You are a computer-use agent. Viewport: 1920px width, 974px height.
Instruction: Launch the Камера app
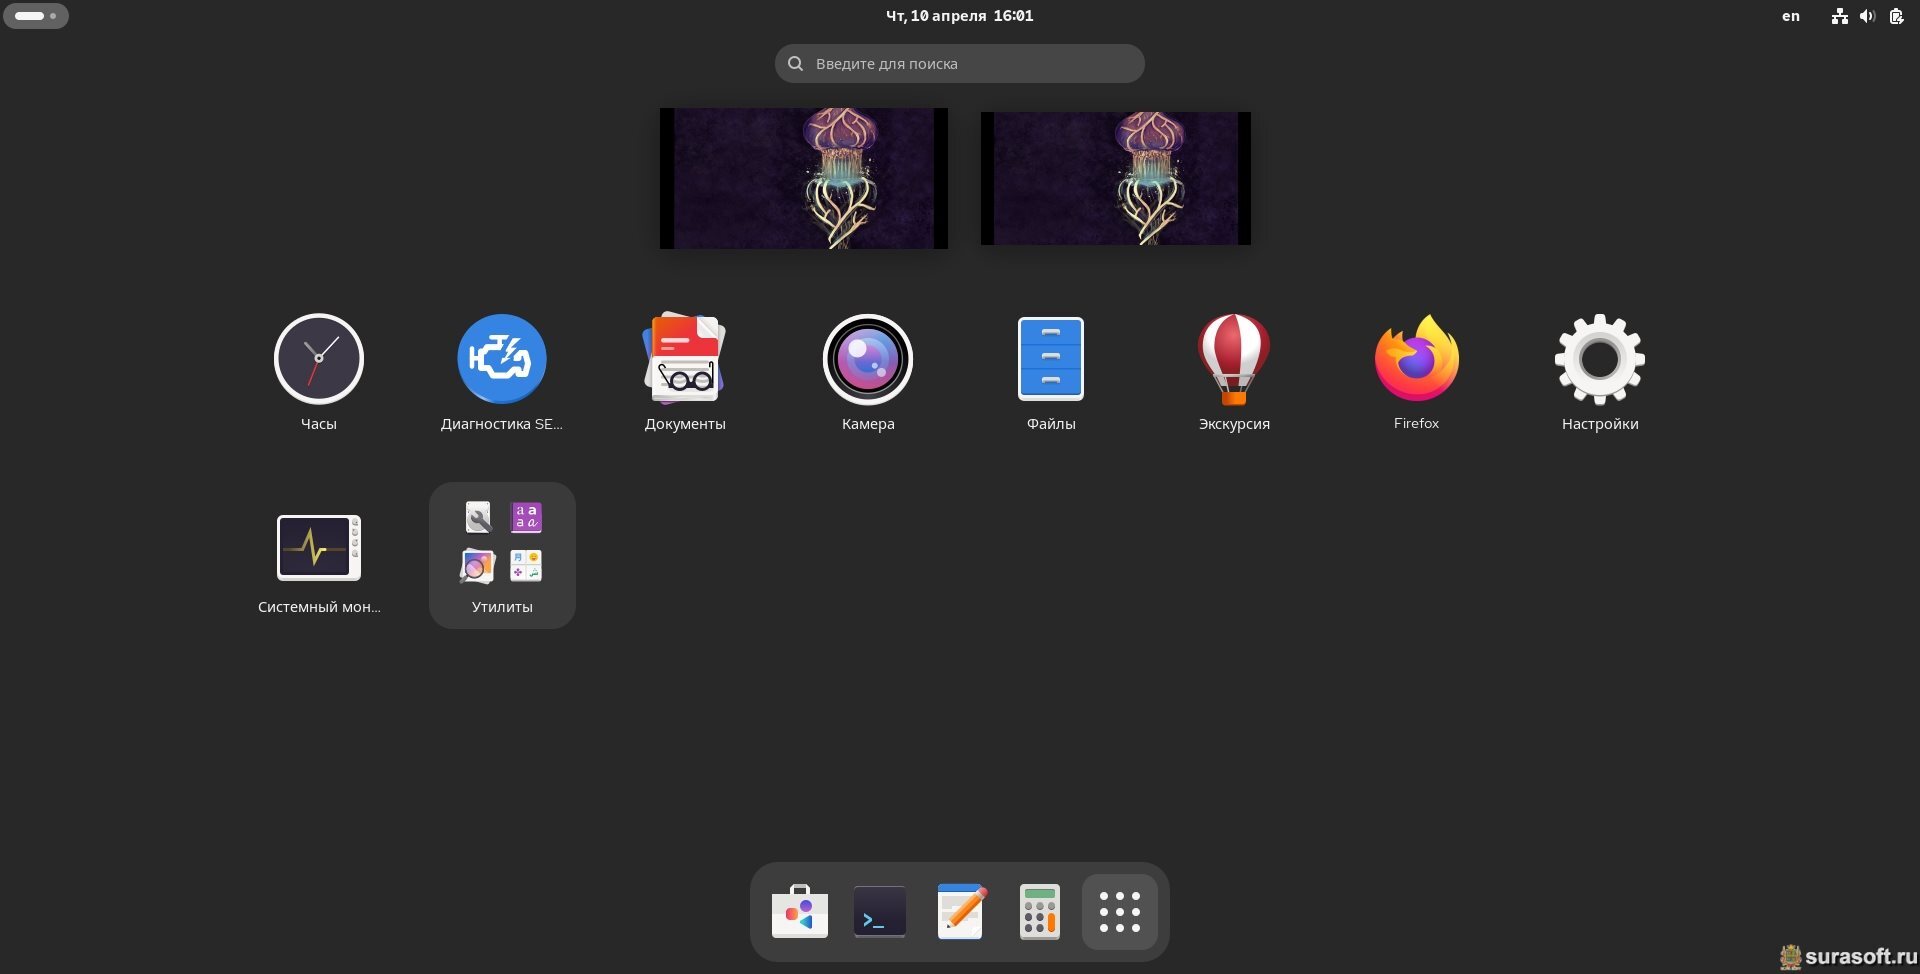(x=868, y=360)
